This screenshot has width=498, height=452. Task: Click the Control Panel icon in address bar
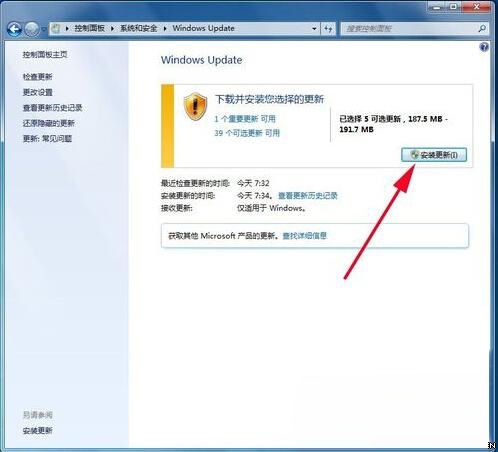pos(56,29)
